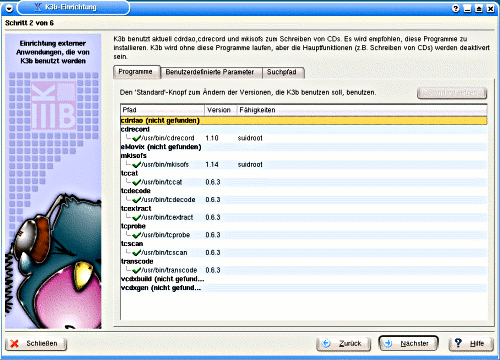Sort by the Version column header
The height and width of the screenshot is (360, 500).
221,110
